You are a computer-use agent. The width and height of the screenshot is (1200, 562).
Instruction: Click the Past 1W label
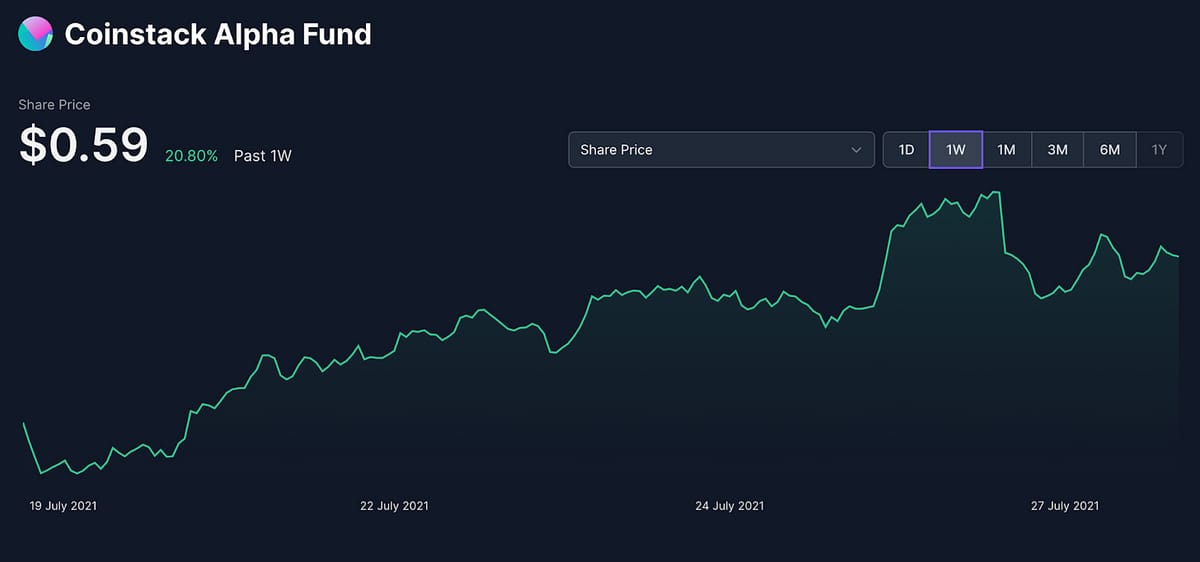[262, 156]
